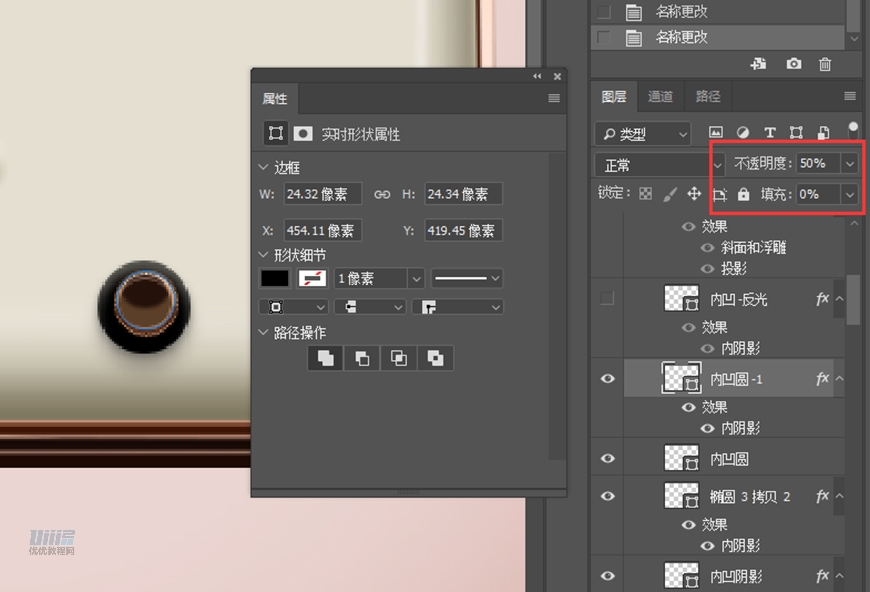
Task: Show the 内凹 -反光 layer
Action: (x=604, y=298)
